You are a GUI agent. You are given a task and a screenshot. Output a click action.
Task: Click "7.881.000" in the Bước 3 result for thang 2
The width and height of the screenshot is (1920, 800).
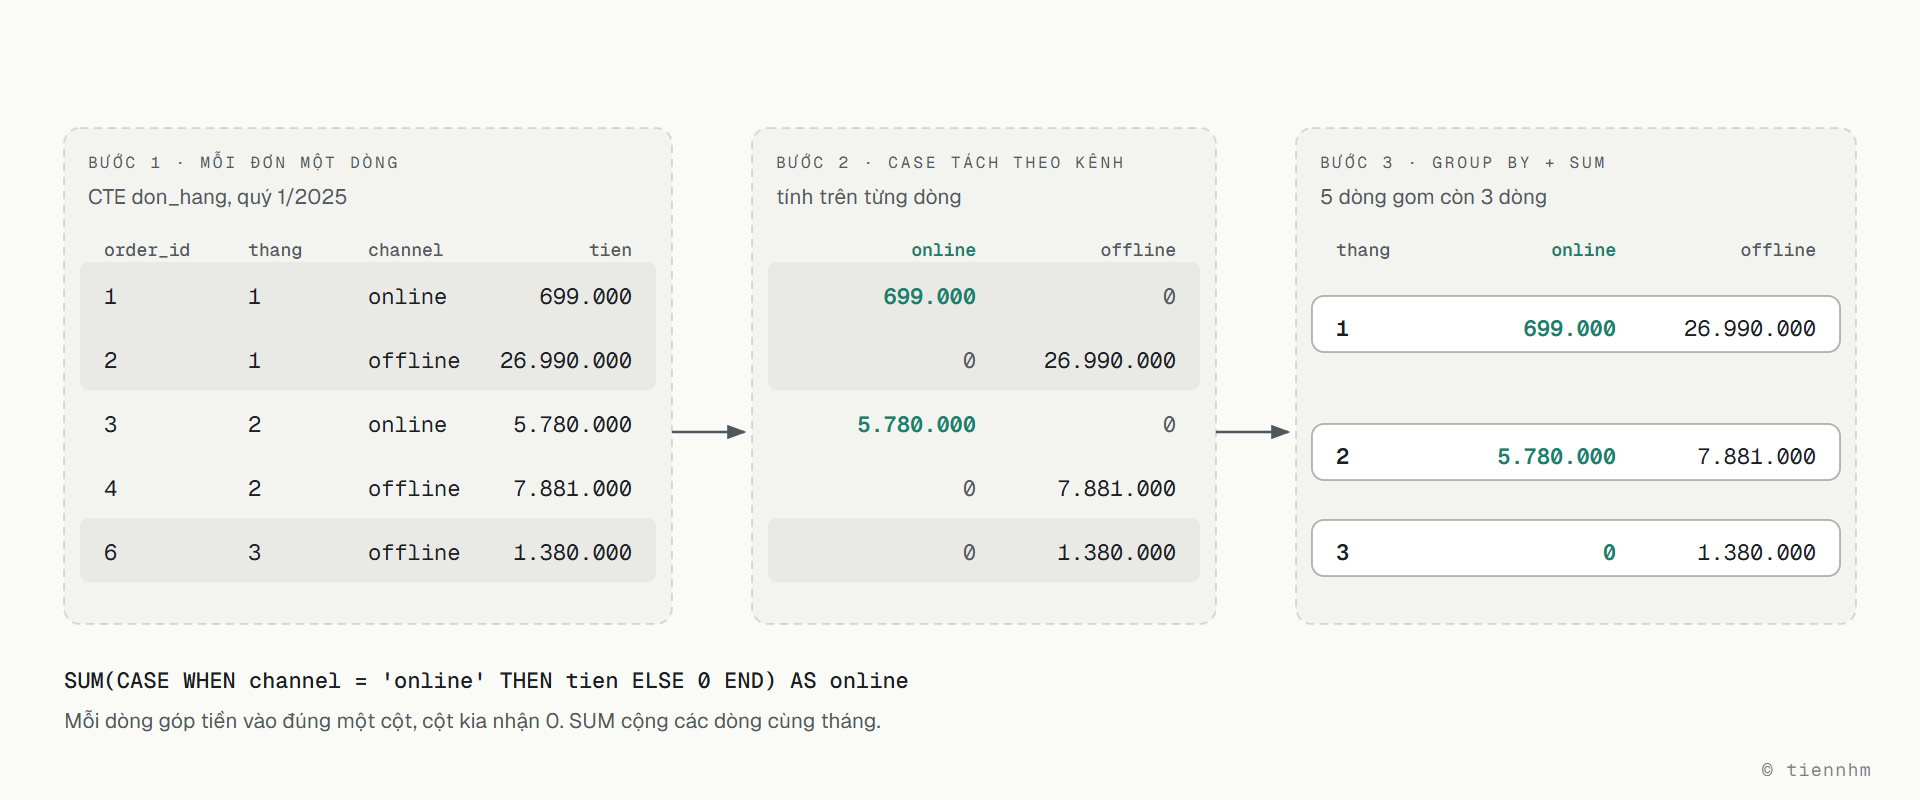pyautogui.click(x=1756, y=457)
